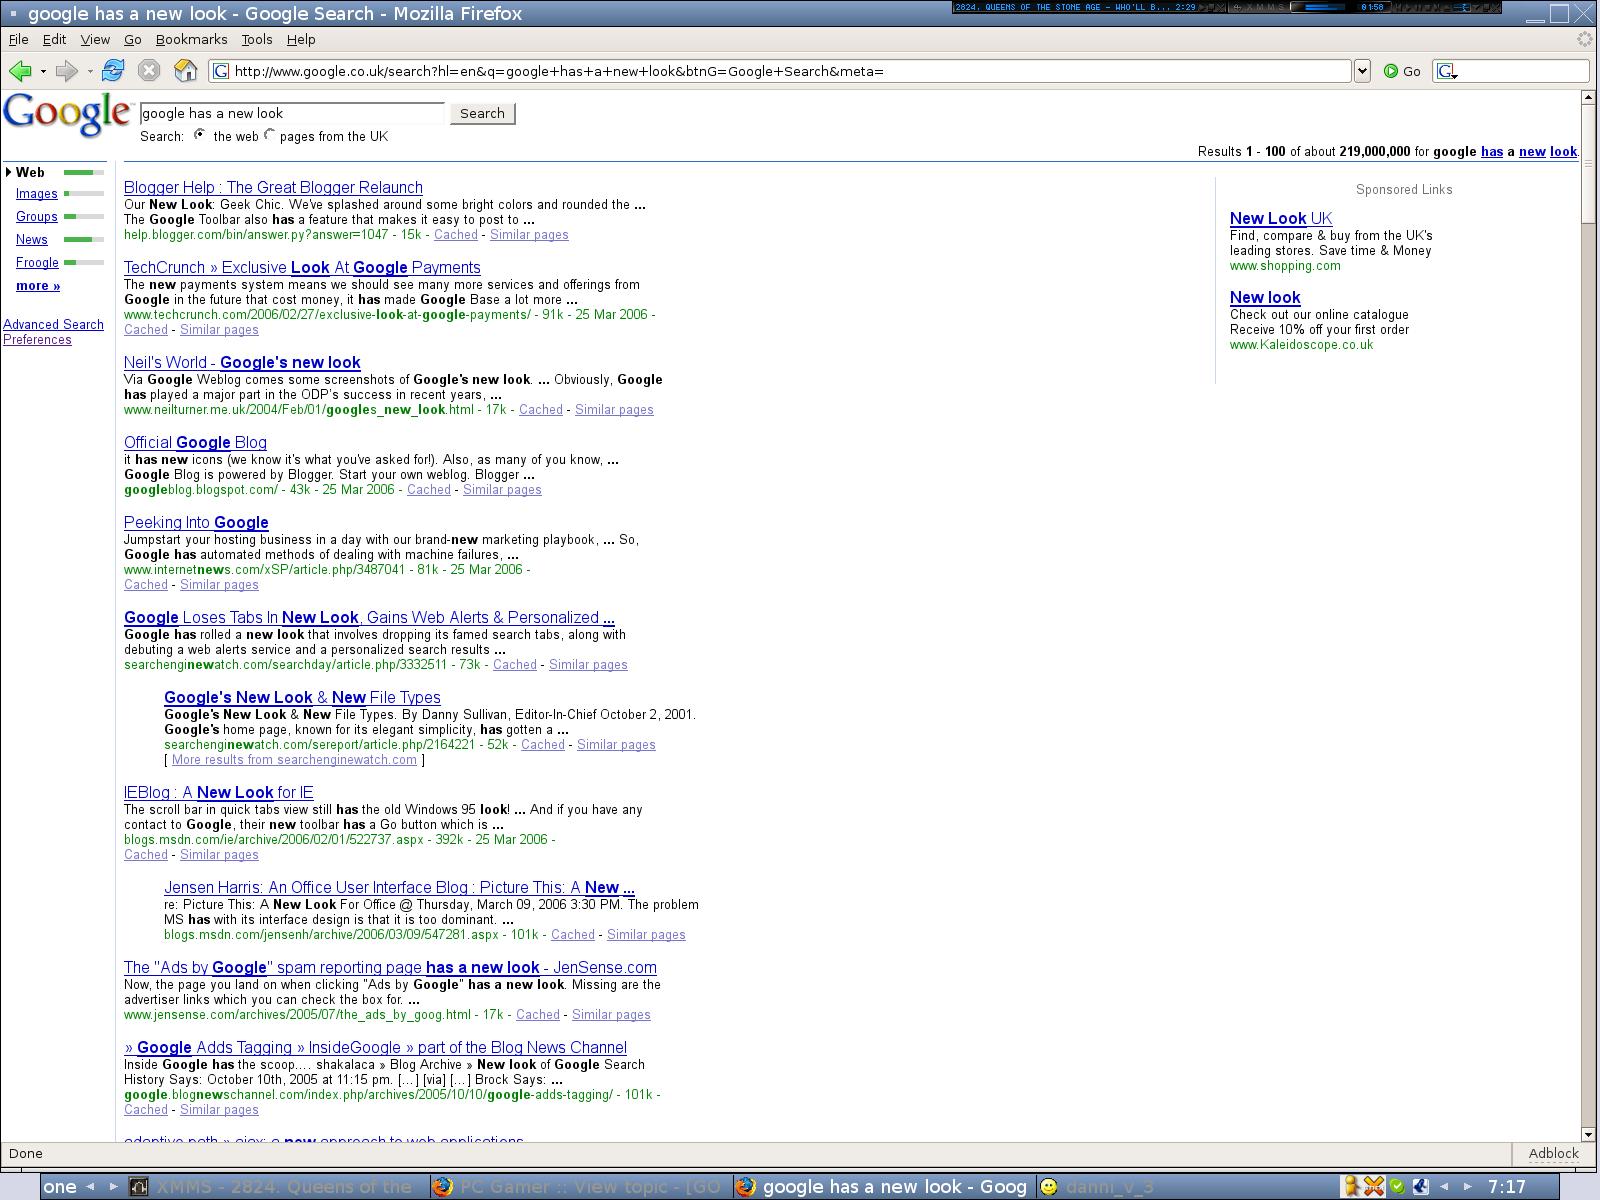The height and width of the screenshot is (1200, 1600).
Task: Open Cached link for Neil's World result
Action: [x=541, y=409]
